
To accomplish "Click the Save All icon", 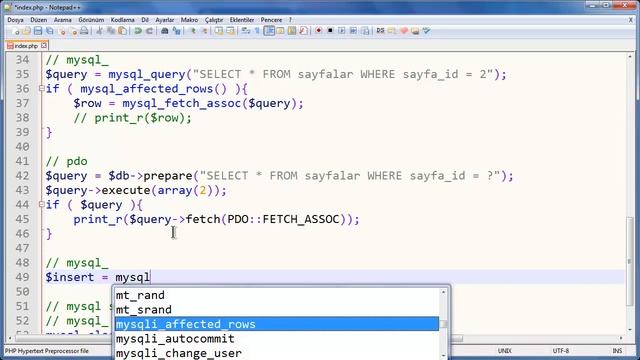I will point(49,31).
